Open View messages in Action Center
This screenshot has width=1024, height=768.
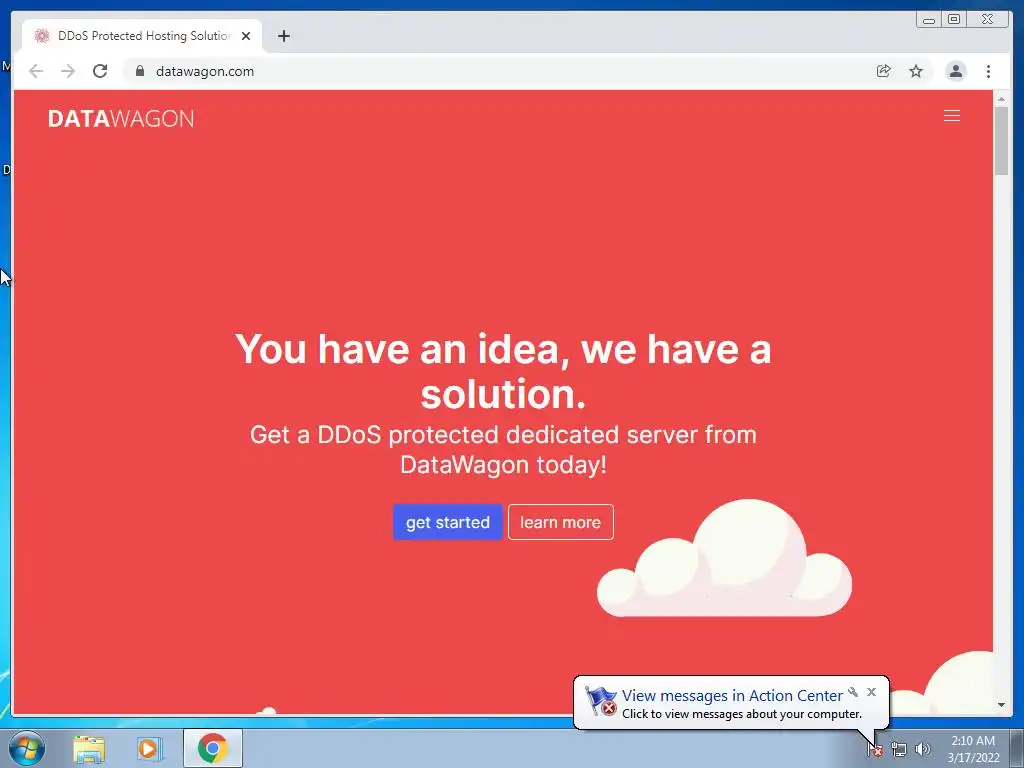[732, 696]
